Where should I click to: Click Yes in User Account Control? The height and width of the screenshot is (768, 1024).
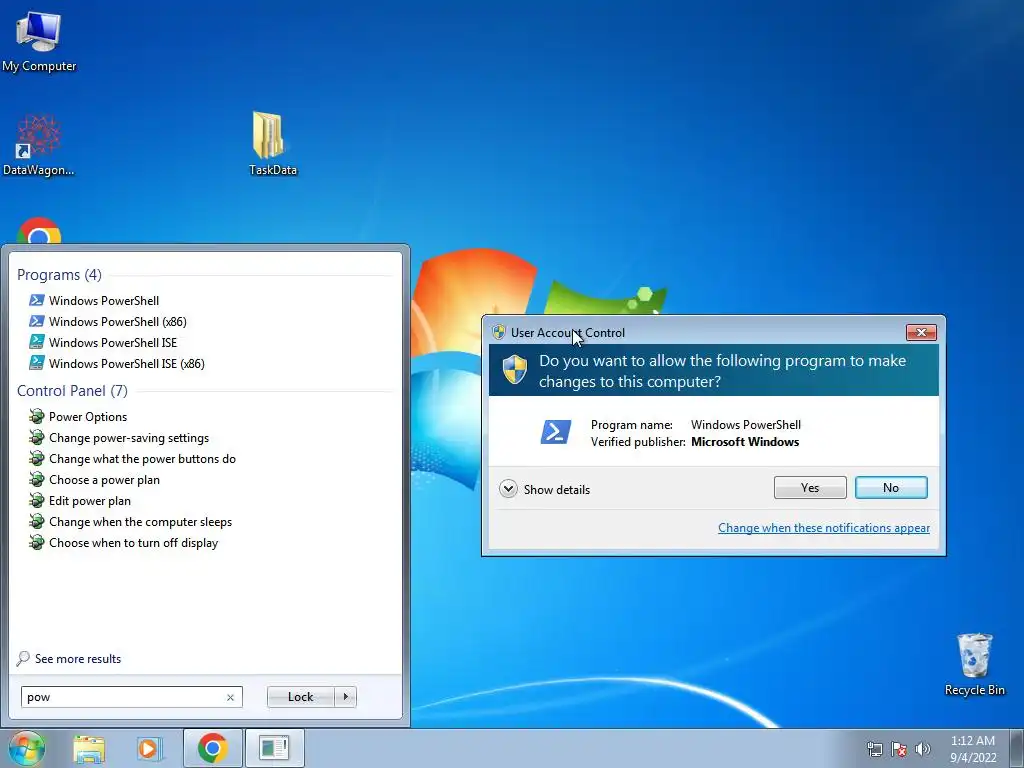point(810,488)
